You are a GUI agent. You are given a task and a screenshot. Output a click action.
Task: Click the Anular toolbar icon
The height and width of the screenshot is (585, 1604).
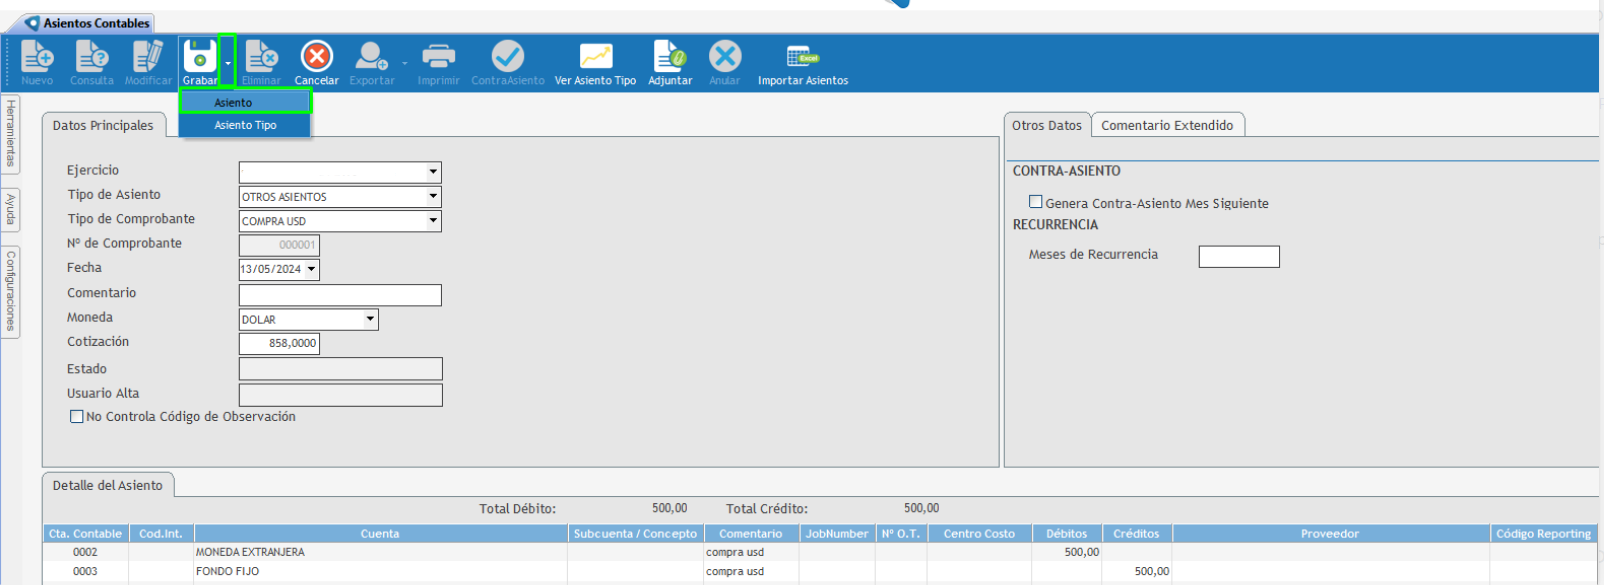pos(725,56)
